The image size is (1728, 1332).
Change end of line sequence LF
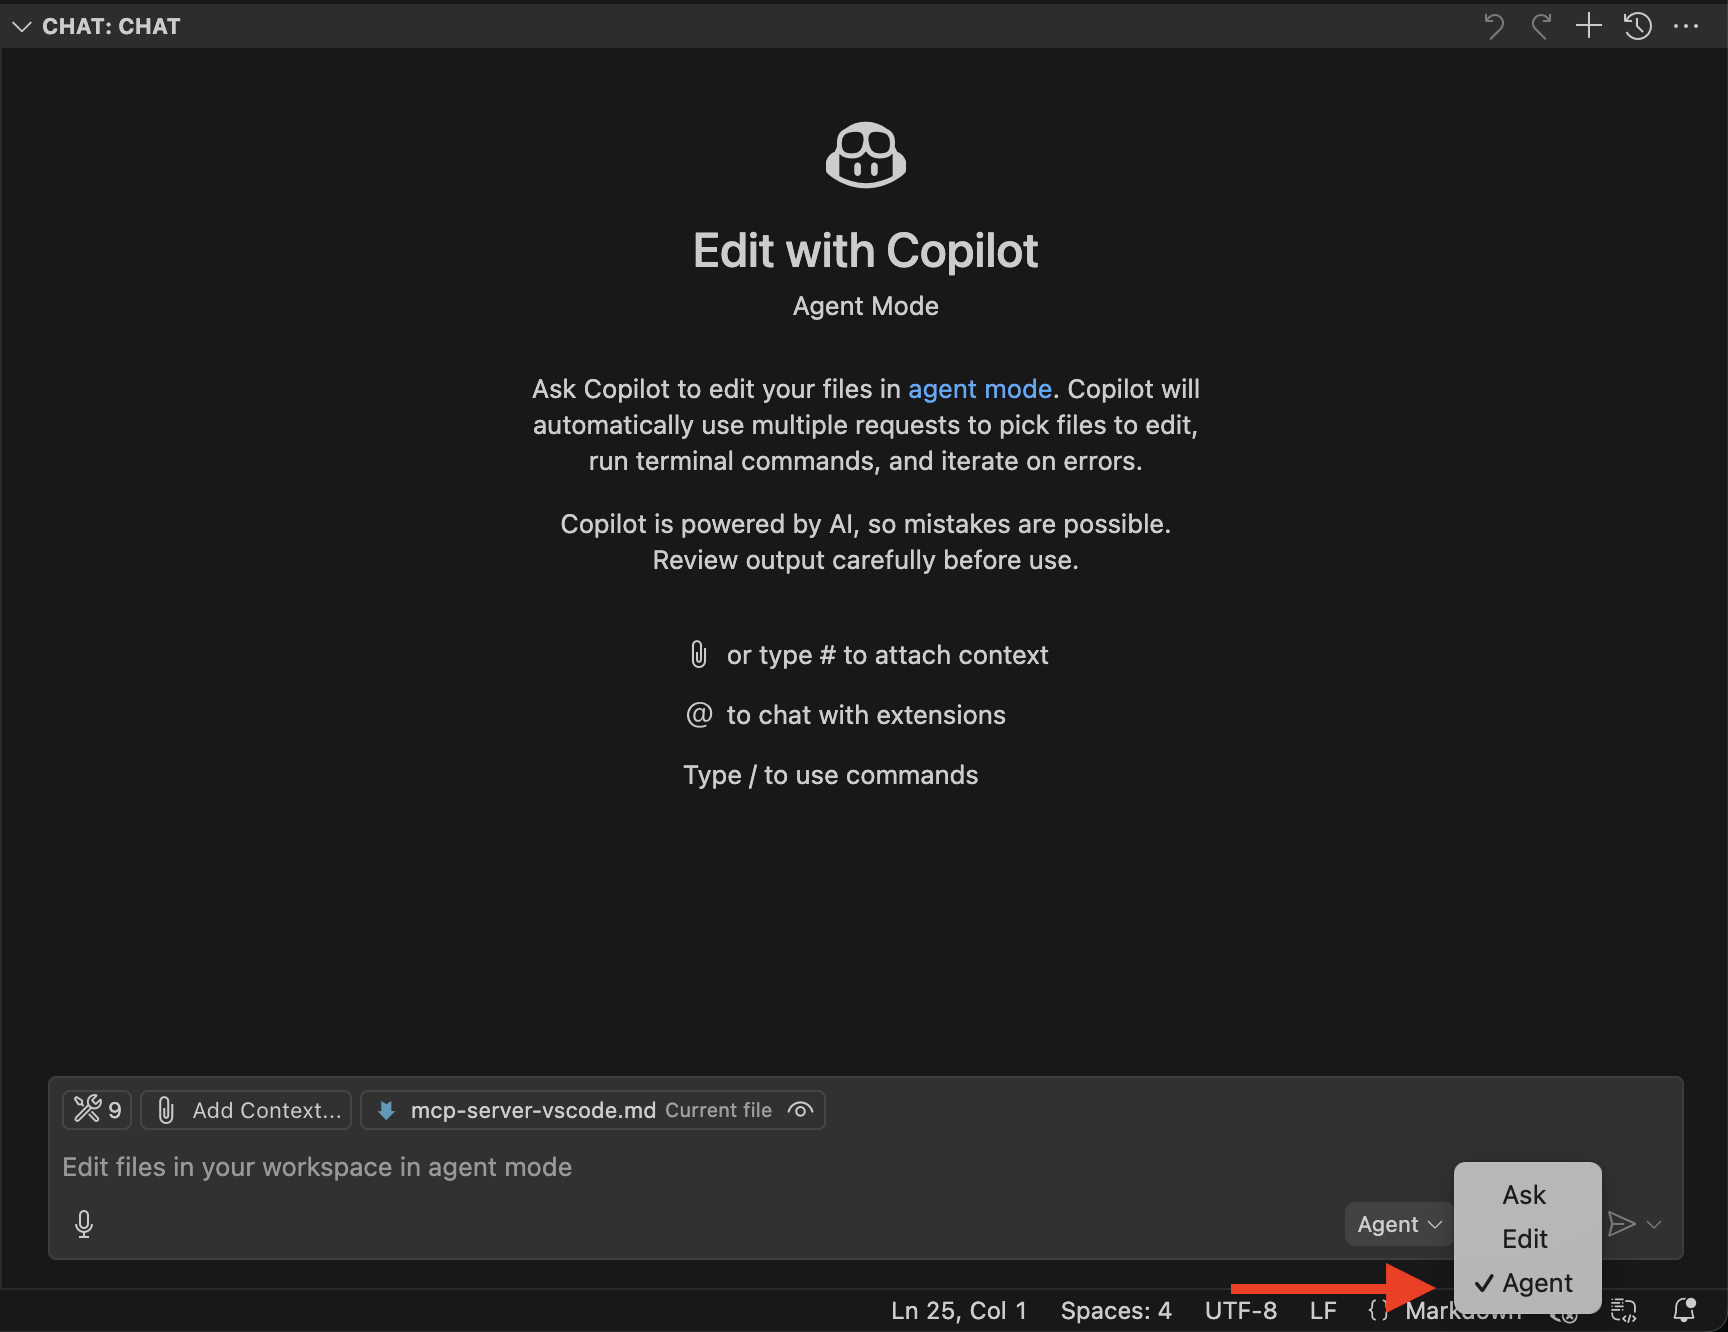1323,1311
